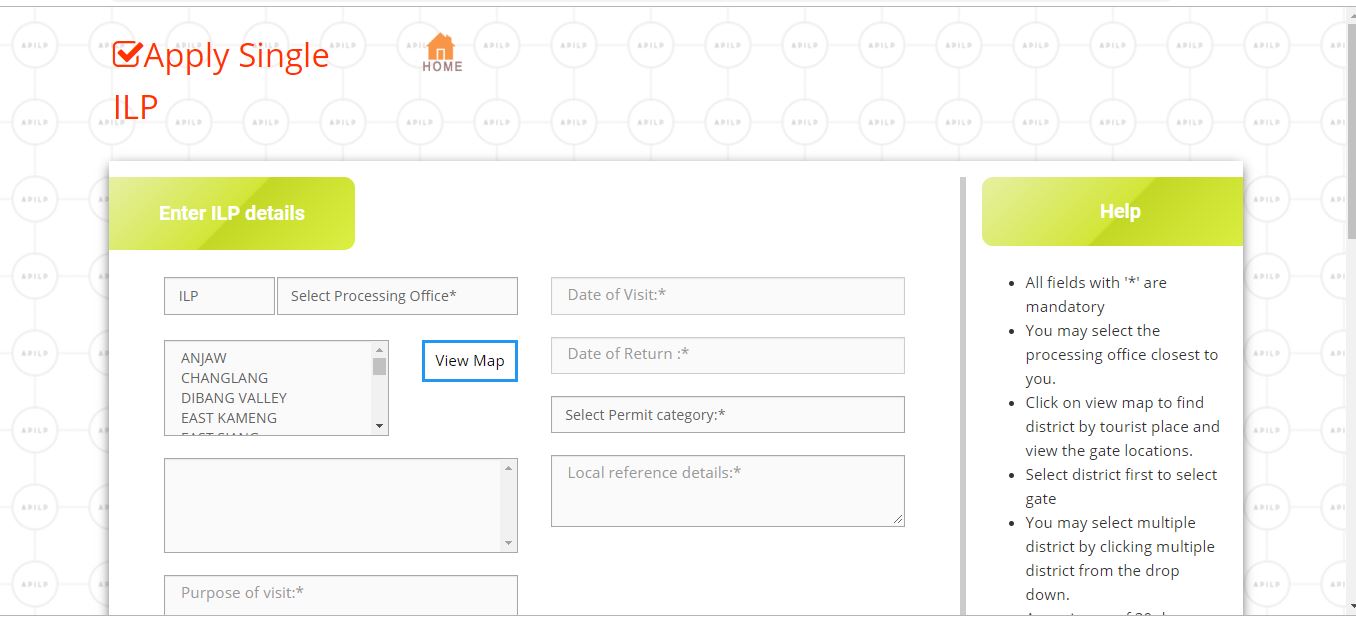Click into the Purpose of visit field
The image size is (1356, 618).
point(340,594)
